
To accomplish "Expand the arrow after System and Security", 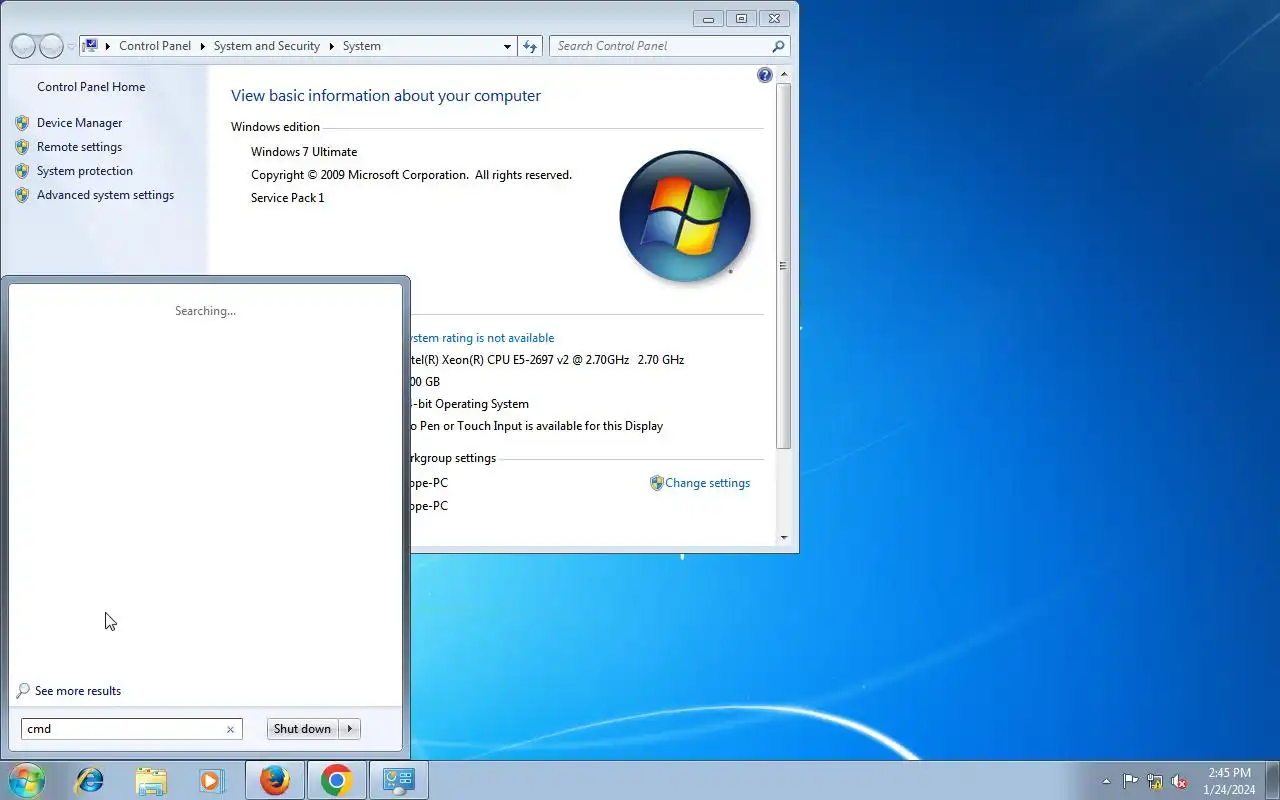I will (331, 46).
